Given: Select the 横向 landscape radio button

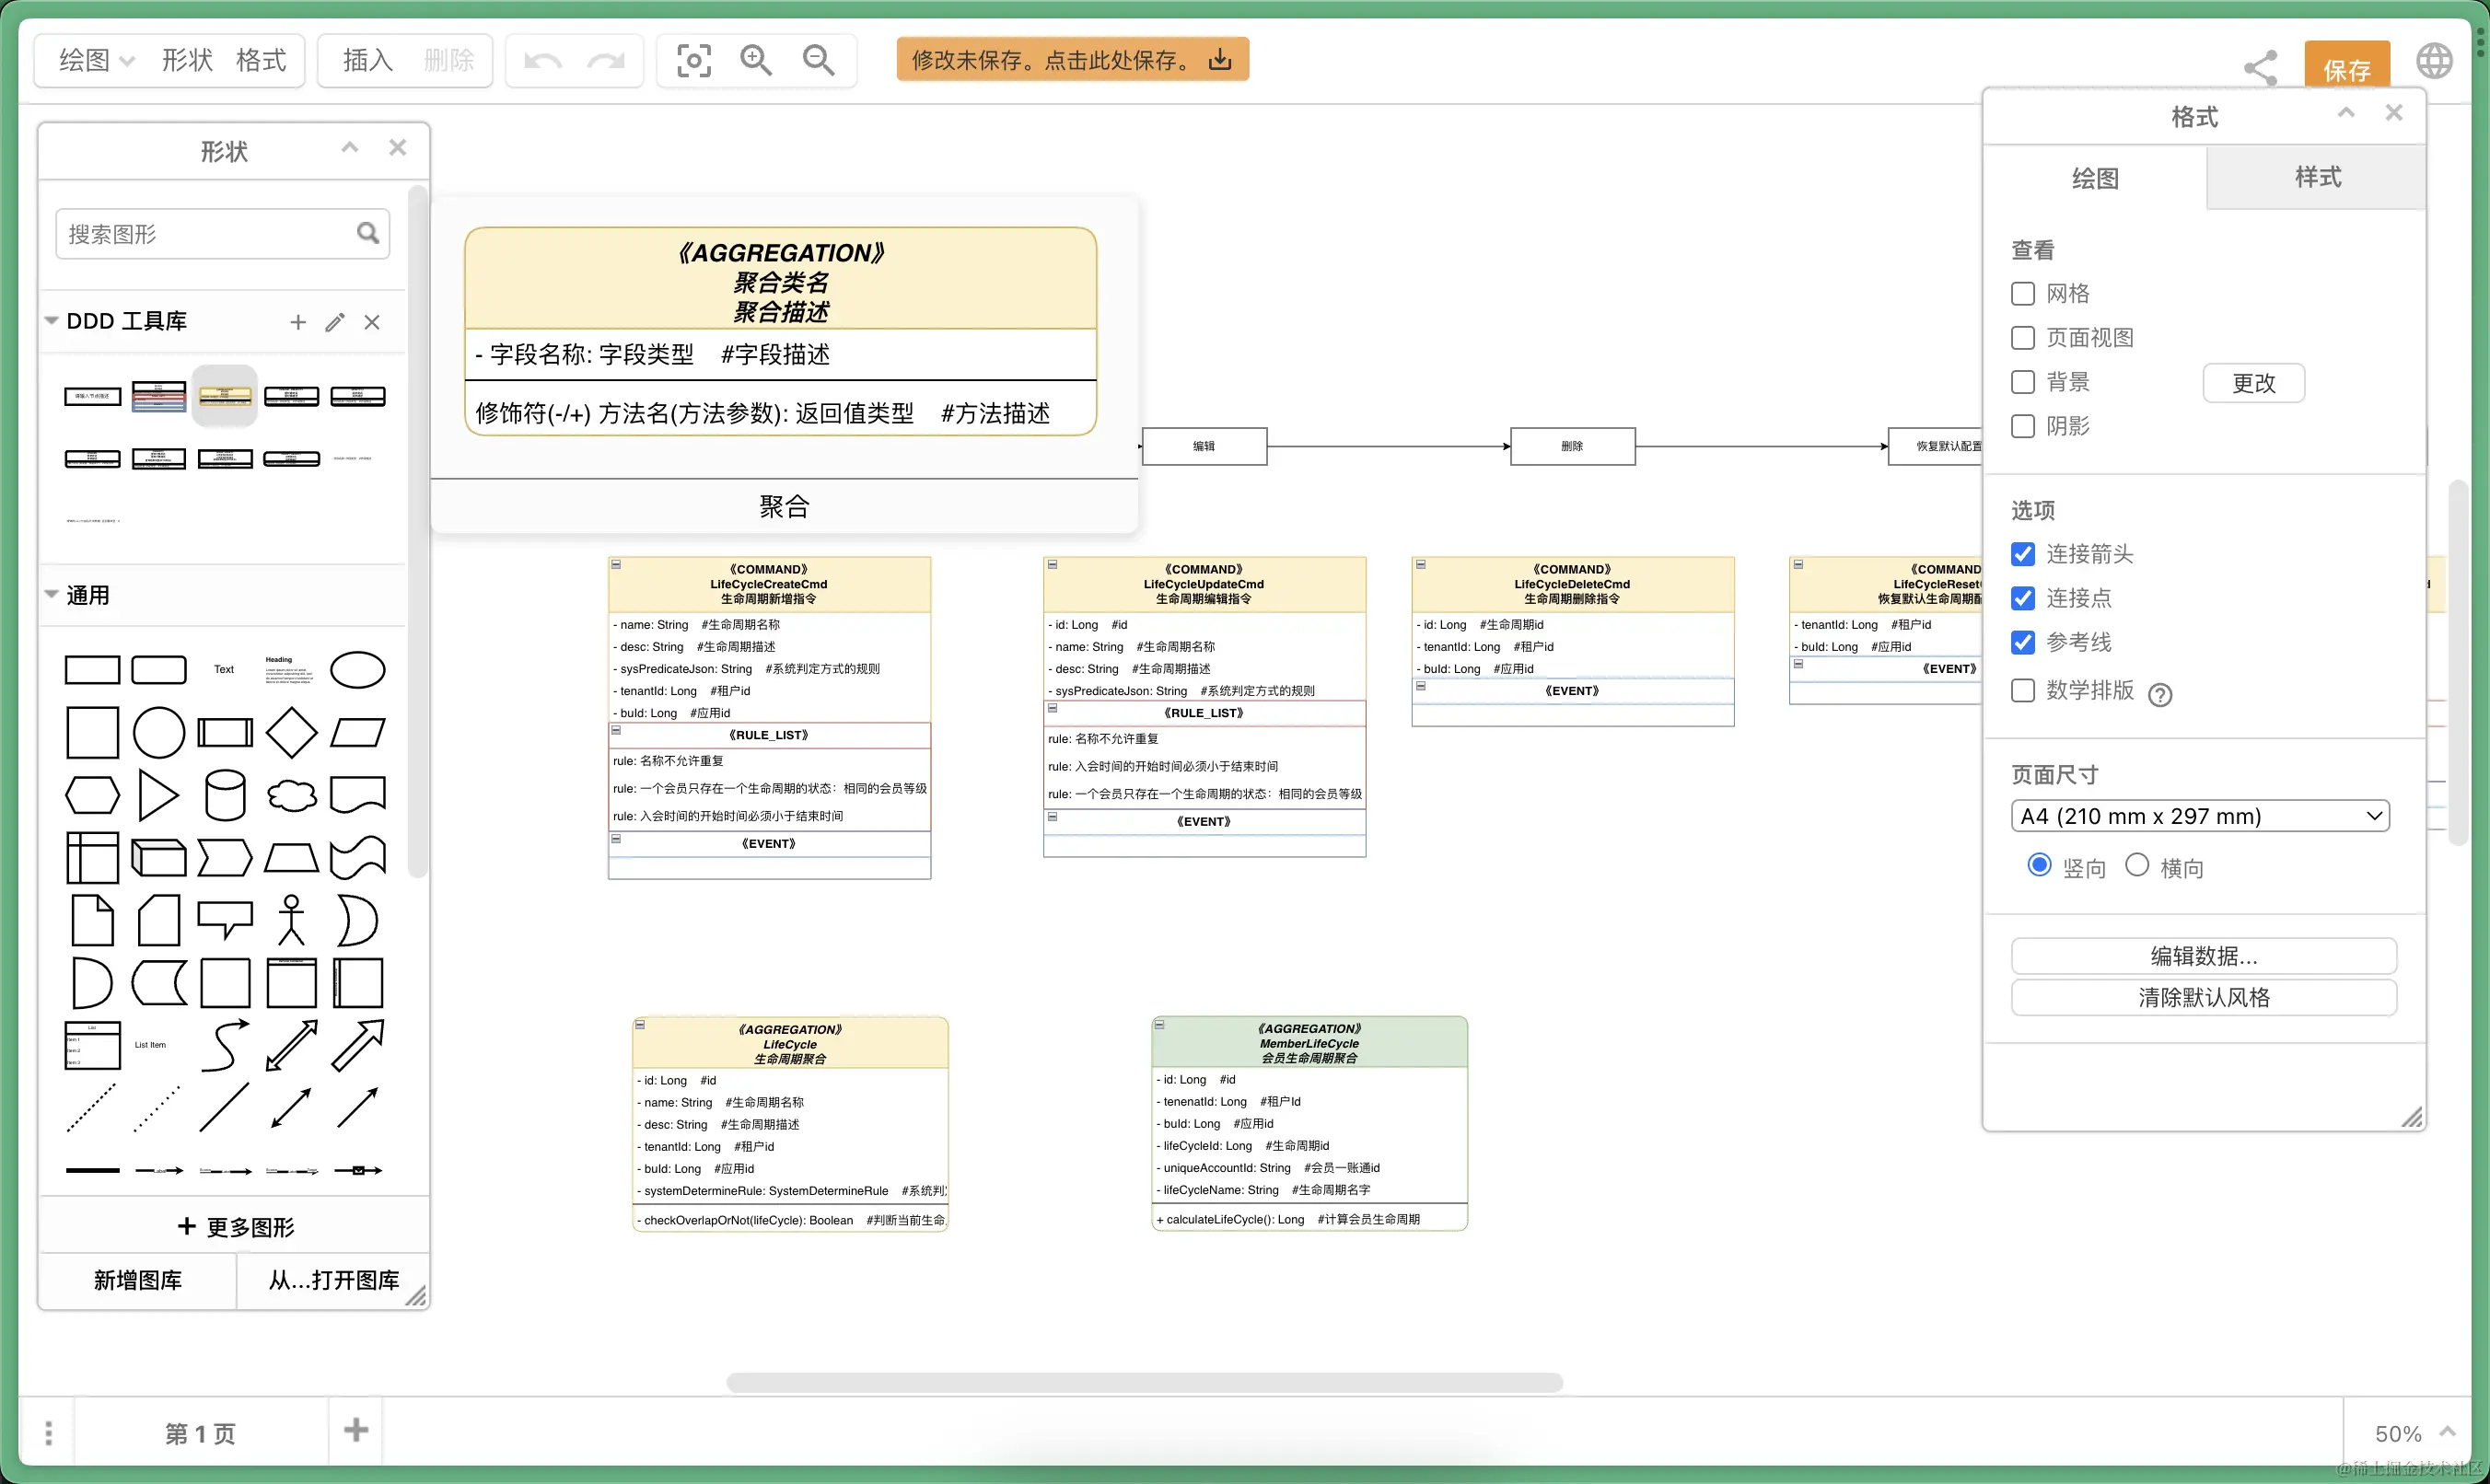Looking at the screenshot, I should click(2136, 865).
